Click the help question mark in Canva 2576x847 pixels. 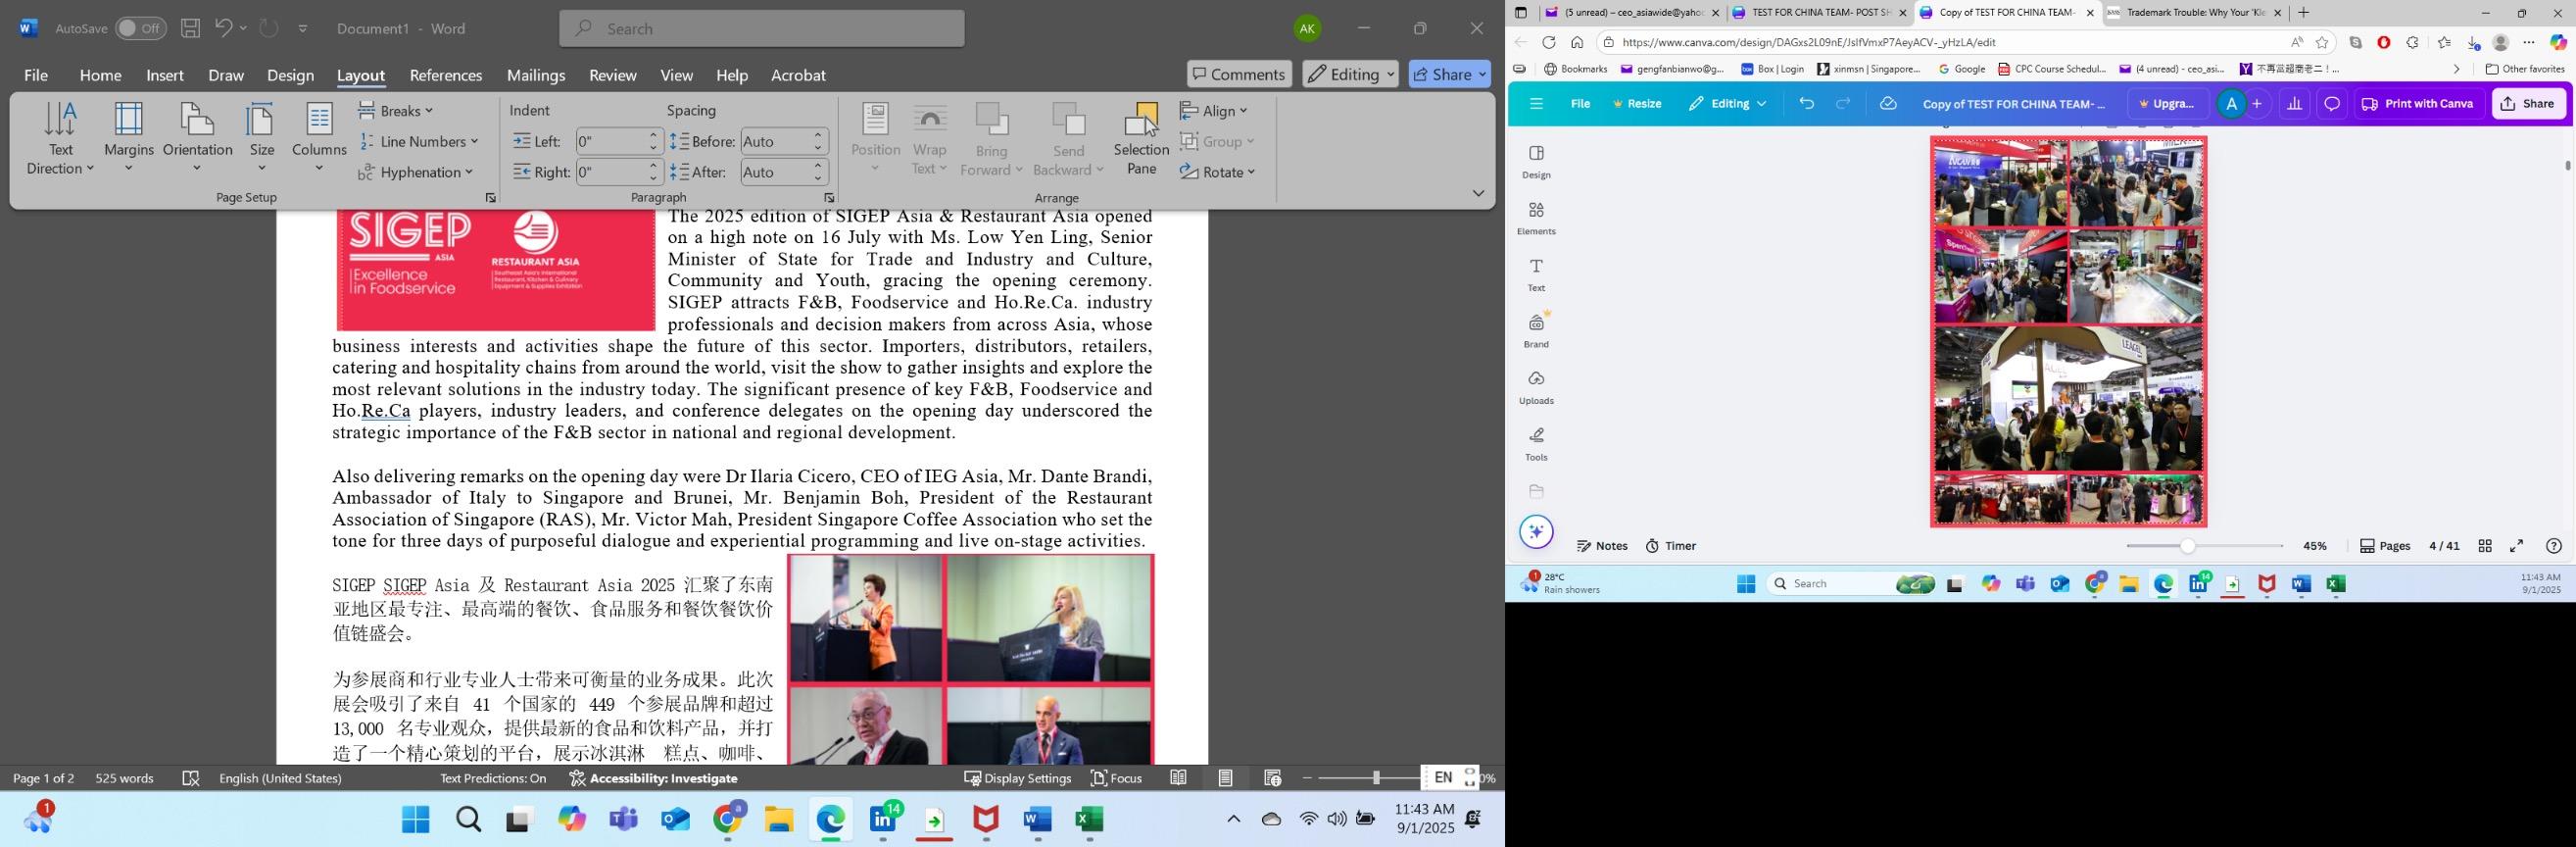pyautogui.click(x=2553, y=546)
